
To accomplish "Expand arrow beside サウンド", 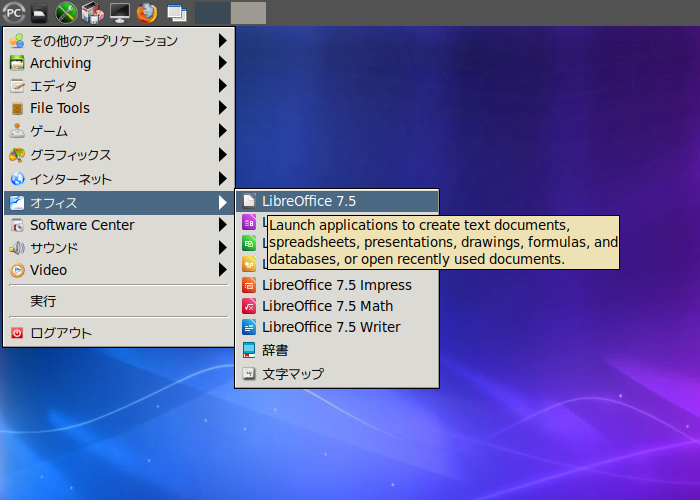I will coord(222,247).
